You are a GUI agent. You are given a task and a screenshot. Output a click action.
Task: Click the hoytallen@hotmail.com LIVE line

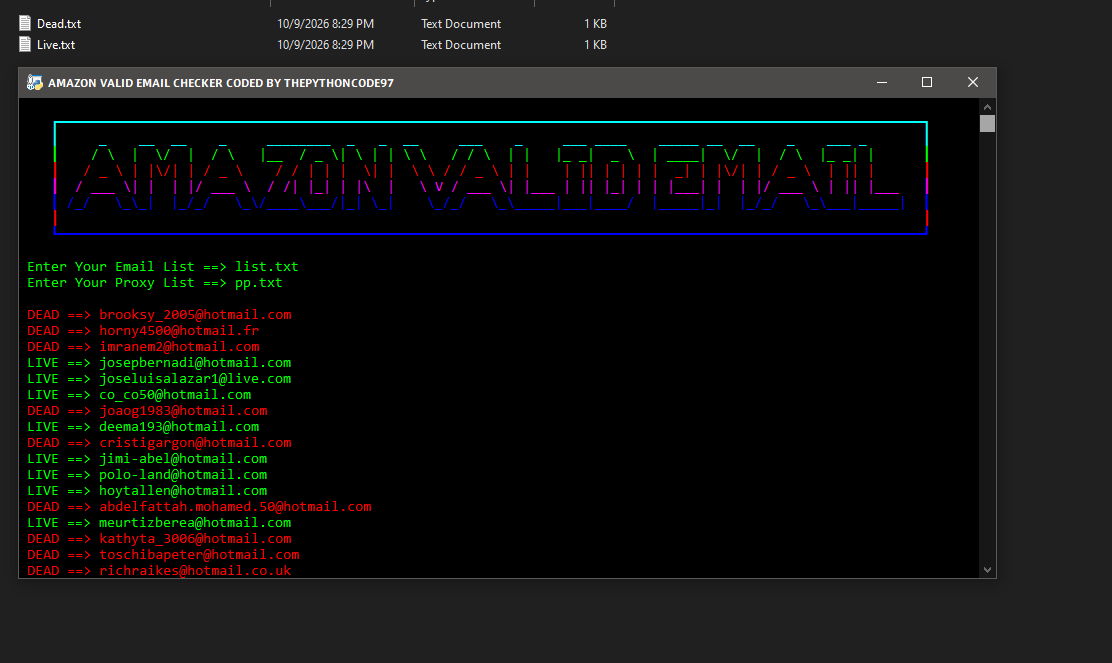[x=148, y=491]
